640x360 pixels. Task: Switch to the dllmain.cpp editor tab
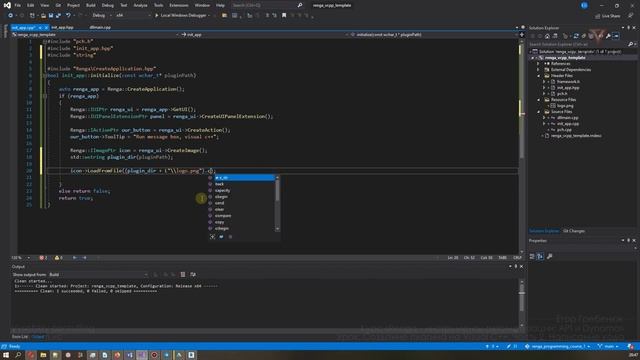click(x=100, y=27)
